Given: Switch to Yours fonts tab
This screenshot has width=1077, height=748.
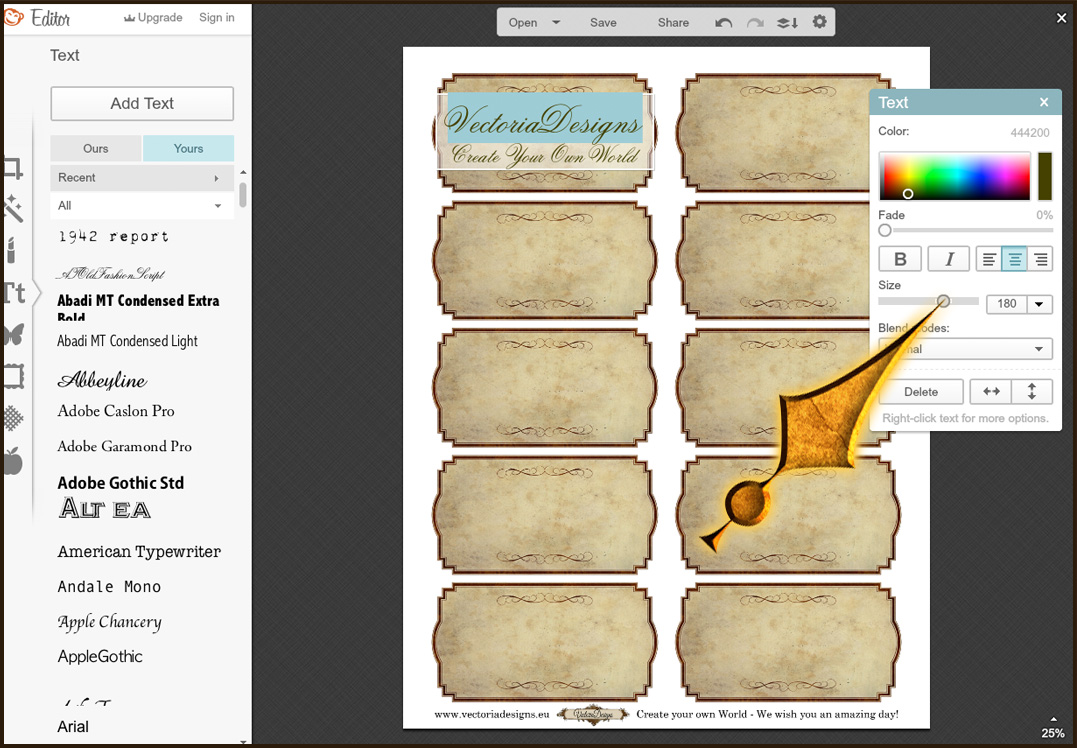Looking at the screenshot, I should tap(188, 148).
